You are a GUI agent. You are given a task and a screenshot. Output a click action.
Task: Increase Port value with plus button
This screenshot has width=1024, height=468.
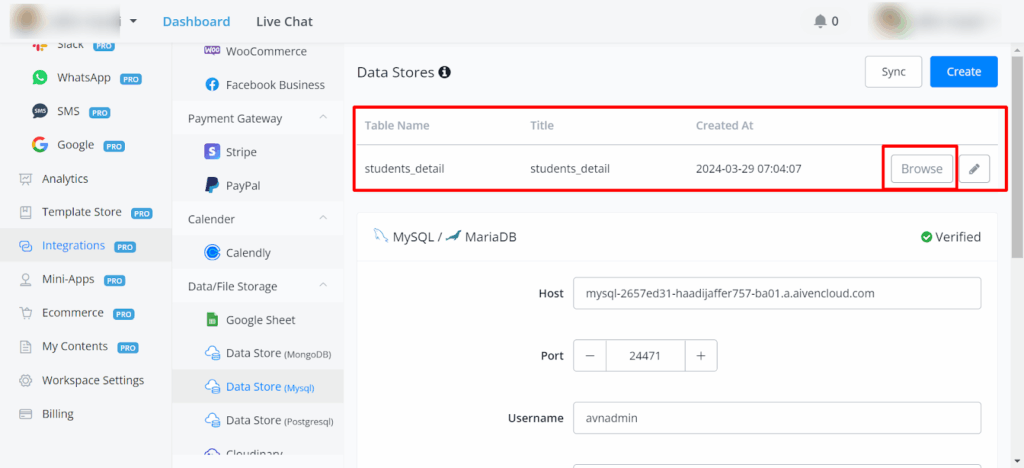tap(700, 355)
